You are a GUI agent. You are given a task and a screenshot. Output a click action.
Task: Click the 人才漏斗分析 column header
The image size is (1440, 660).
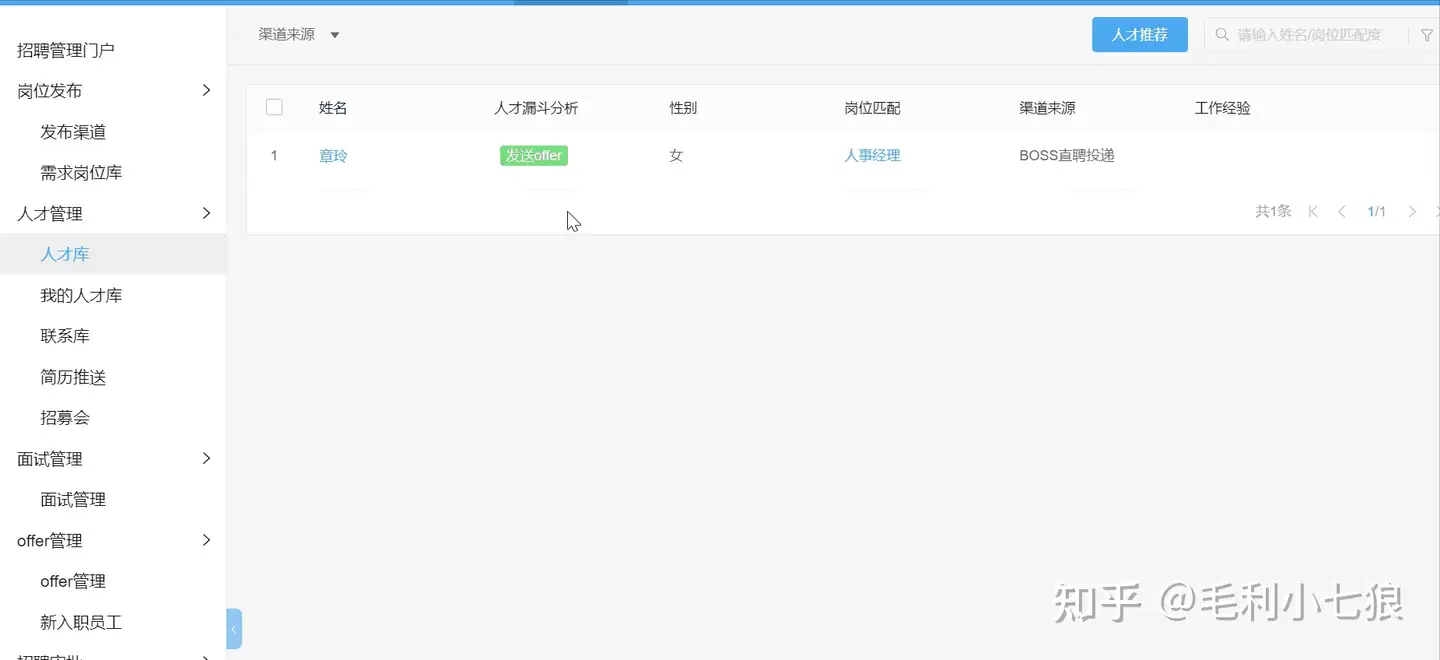coord(536,108)
